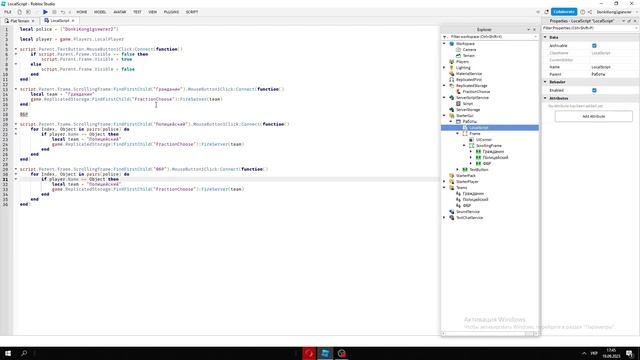Close the LocalScript editor tab

click(x=73, y=20)
